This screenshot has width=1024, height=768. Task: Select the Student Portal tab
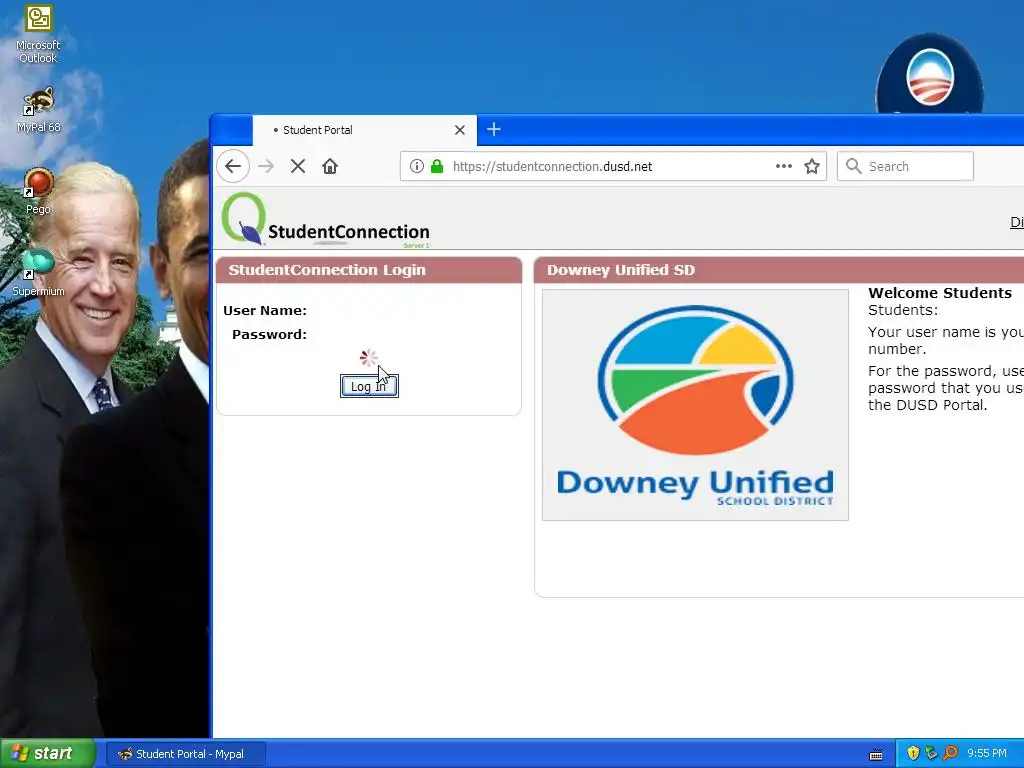pyautogui.click(x=364, y=130)
